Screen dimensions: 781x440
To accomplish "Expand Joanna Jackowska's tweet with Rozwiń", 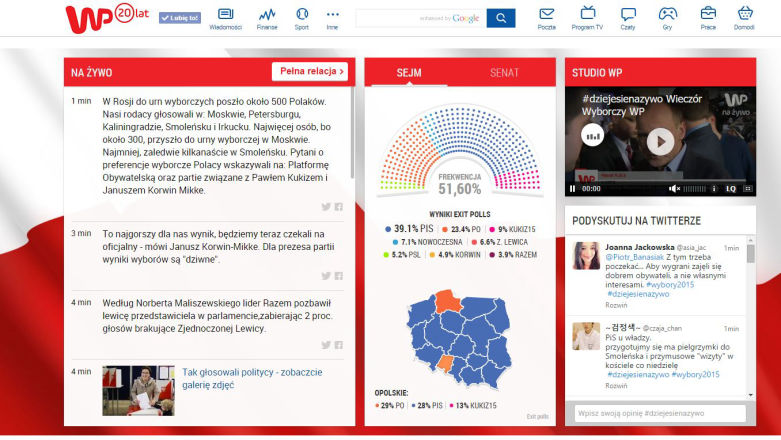I will click(x=616, y=305).
